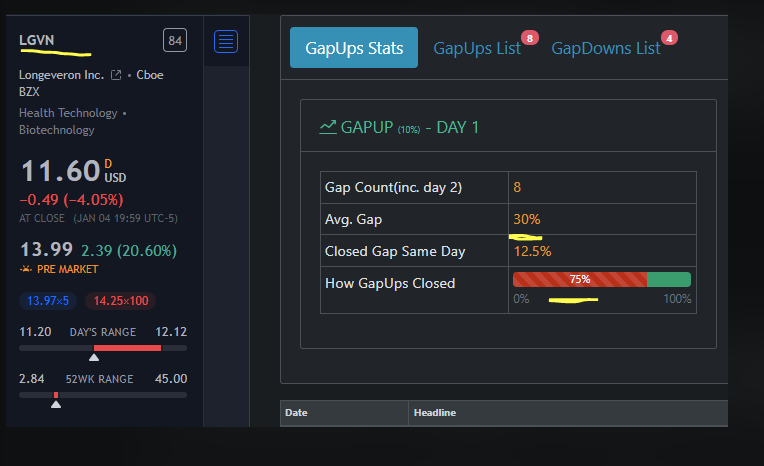Screen dimensions: 764x466
Task: Click the PRE MARKET label
Action: point(68,269)
